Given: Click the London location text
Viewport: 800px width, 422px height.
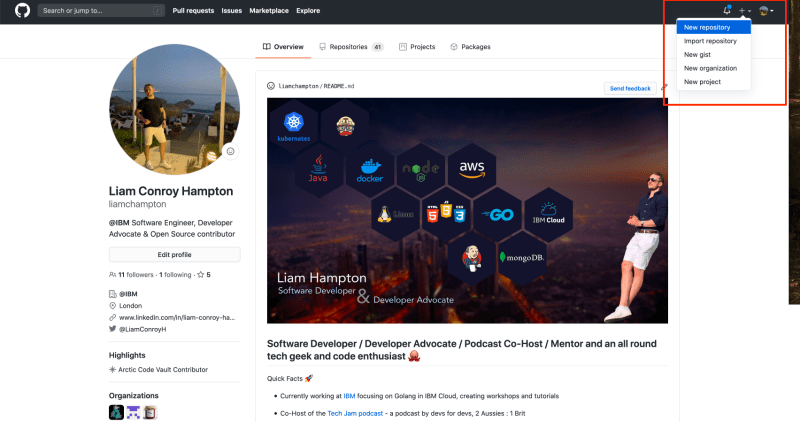Looking at the screenshot, I should pos(131,306).
